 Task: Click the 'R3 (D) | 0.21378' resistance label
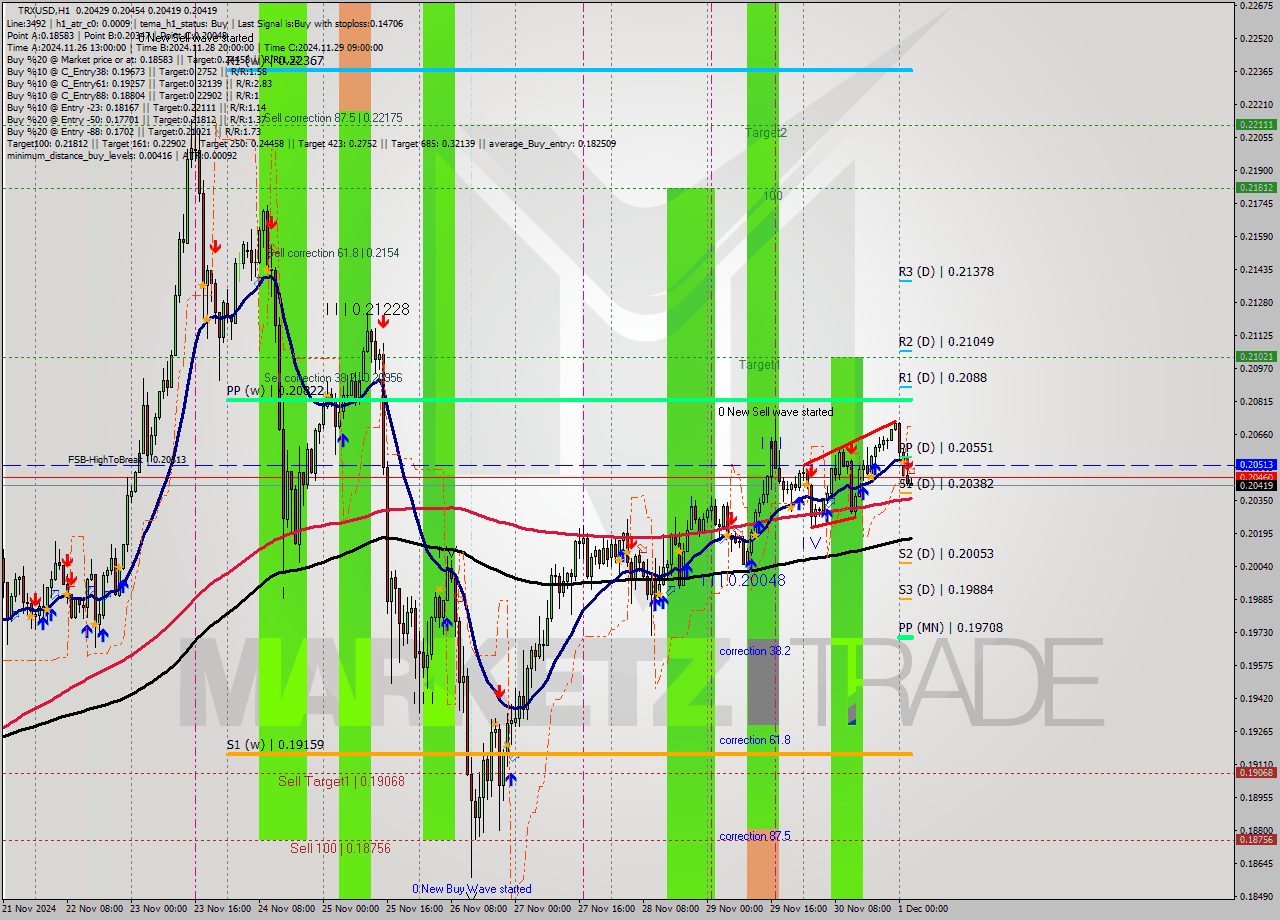(945, 272)
